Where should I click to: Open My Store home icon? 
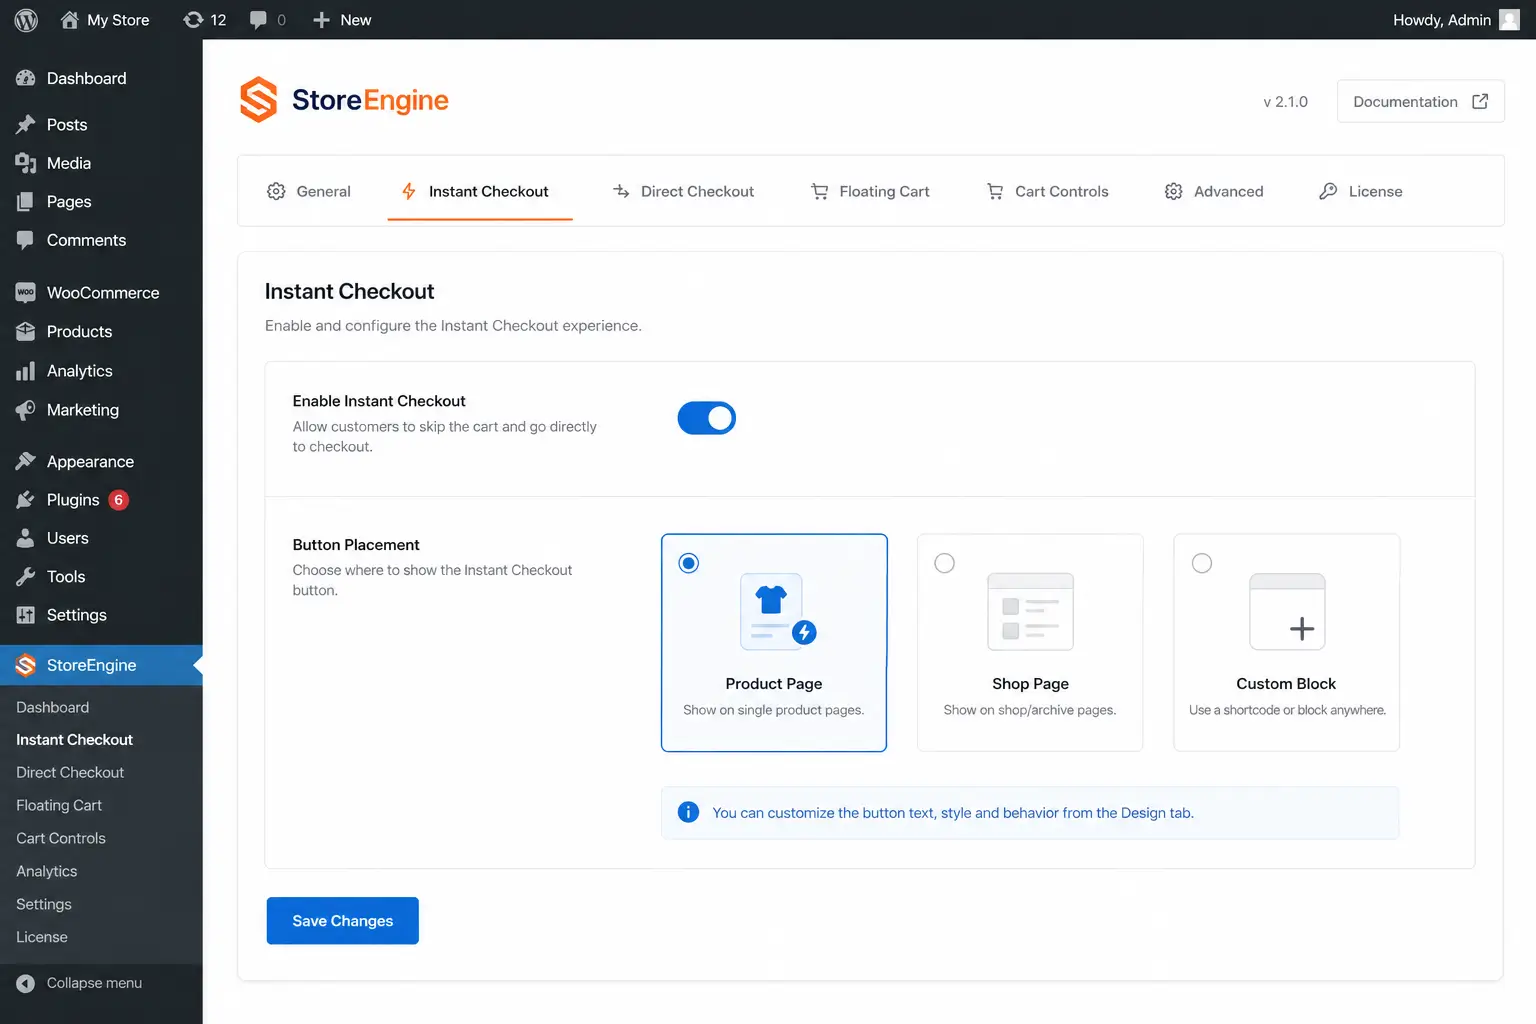(x=69, y=20)
